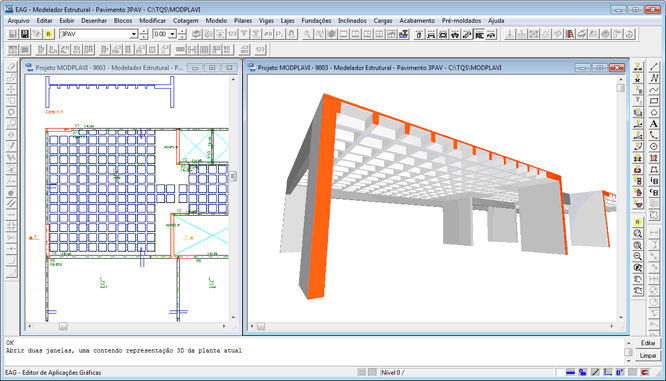
Task: Toggle the blue layered status bar icon
Action: 583,373
